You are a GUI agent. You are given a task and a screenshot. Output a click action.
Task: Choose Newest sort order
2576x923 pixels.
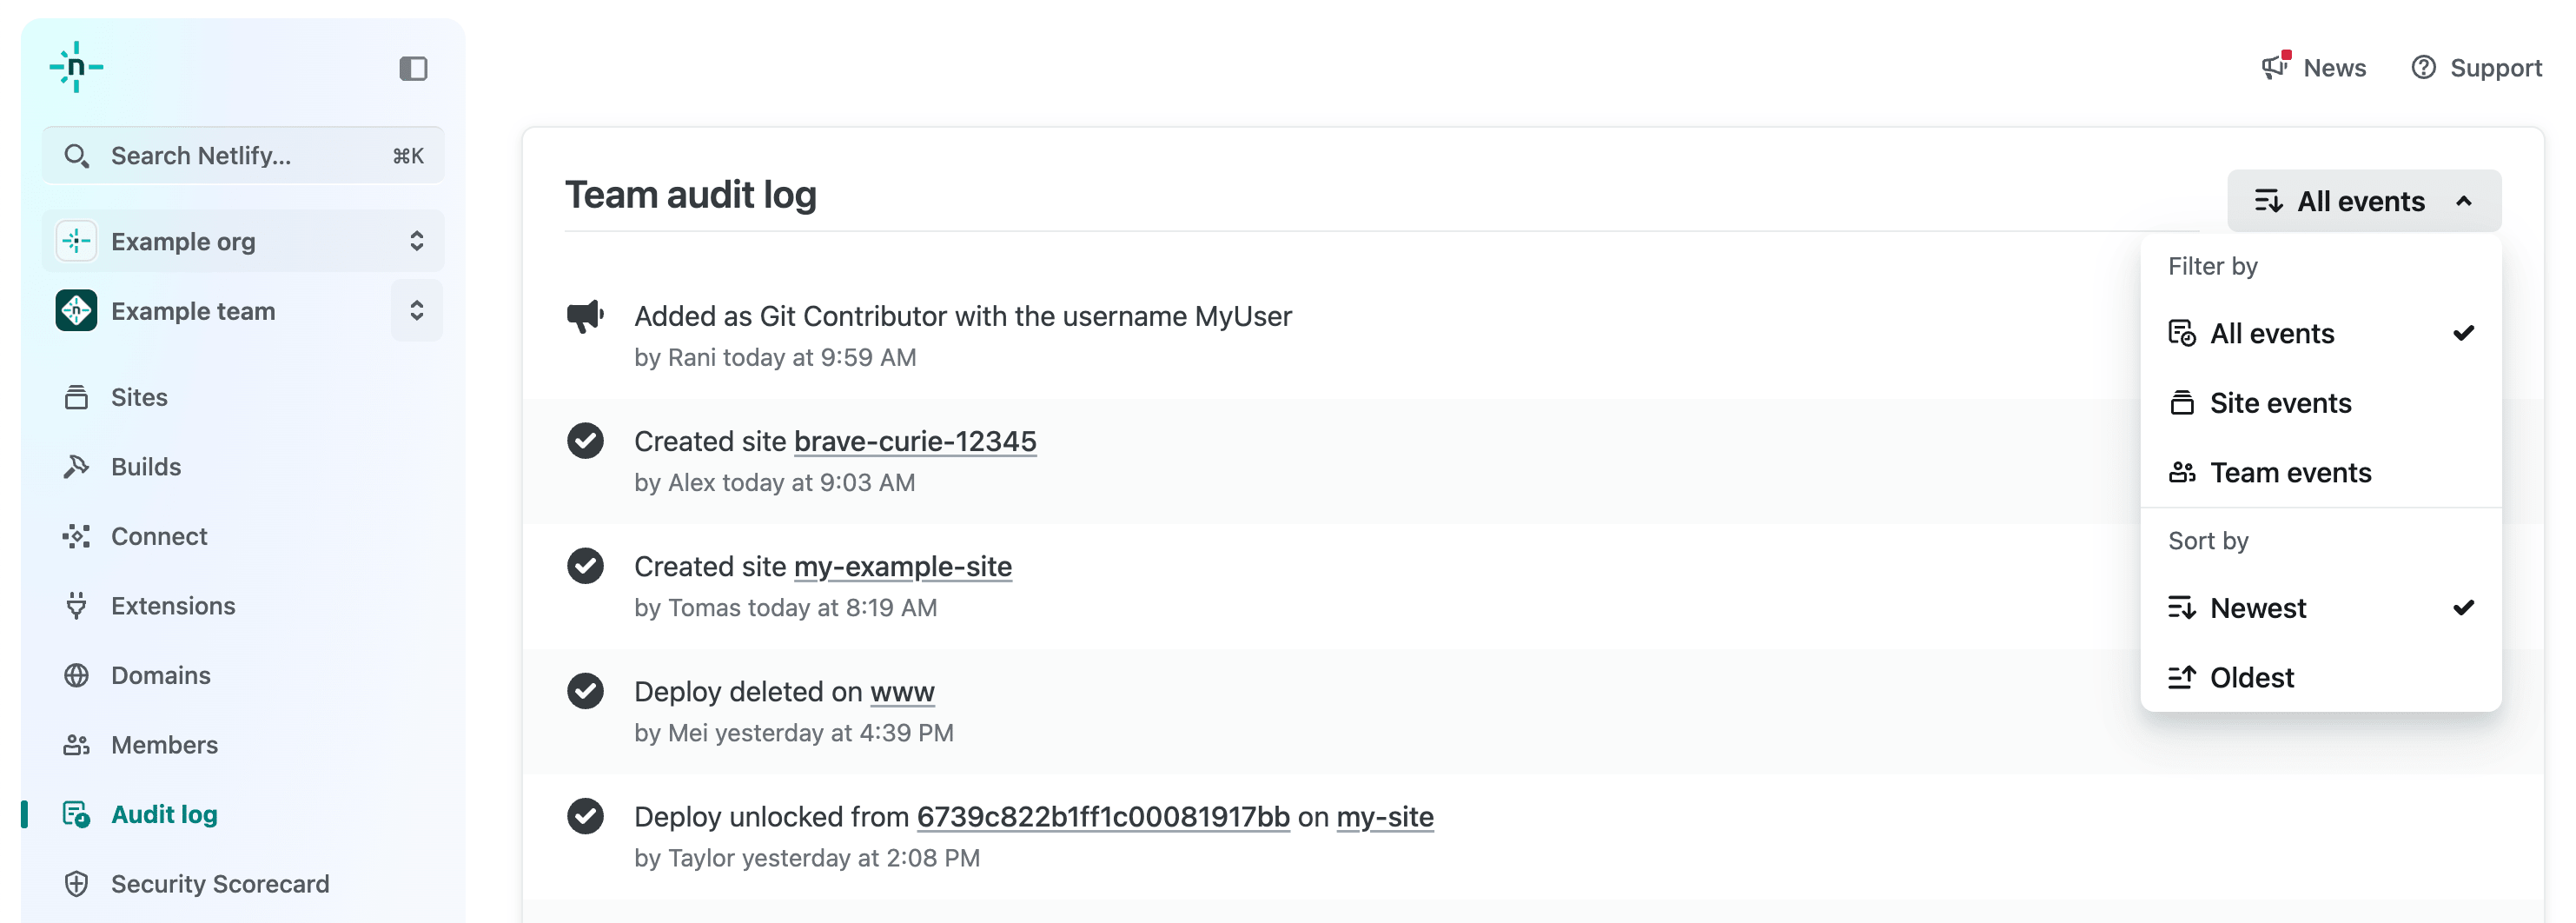pyautogui.click(x=2257, y=607)
